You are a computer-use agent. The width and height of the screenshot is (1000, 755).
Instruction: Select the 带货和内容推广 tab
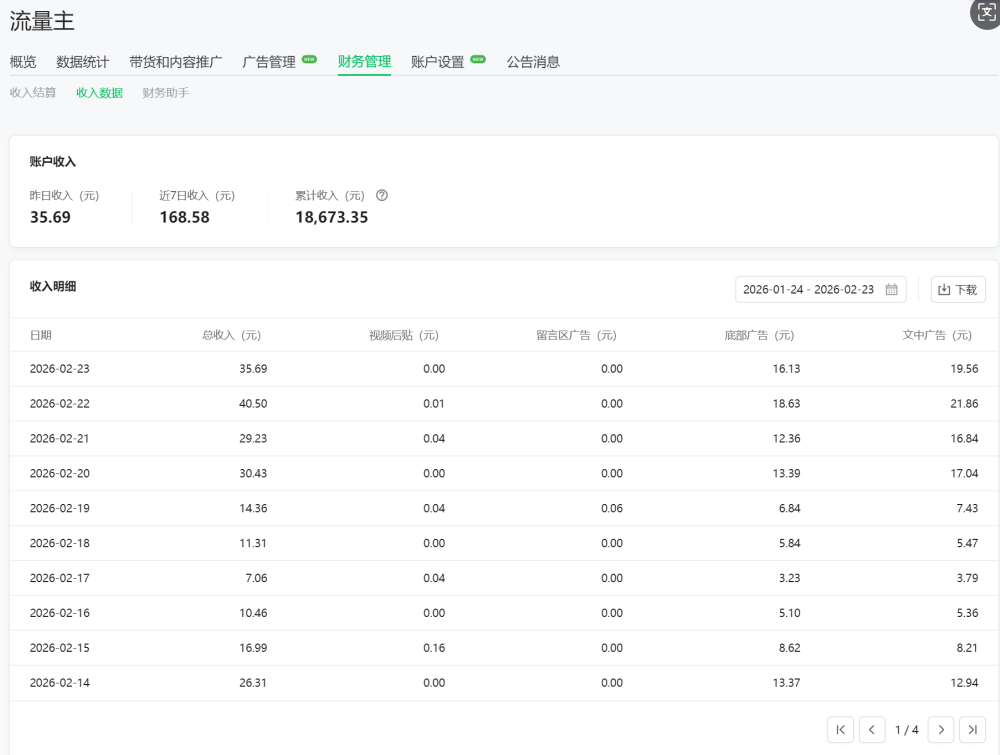[x=176, y=62]
